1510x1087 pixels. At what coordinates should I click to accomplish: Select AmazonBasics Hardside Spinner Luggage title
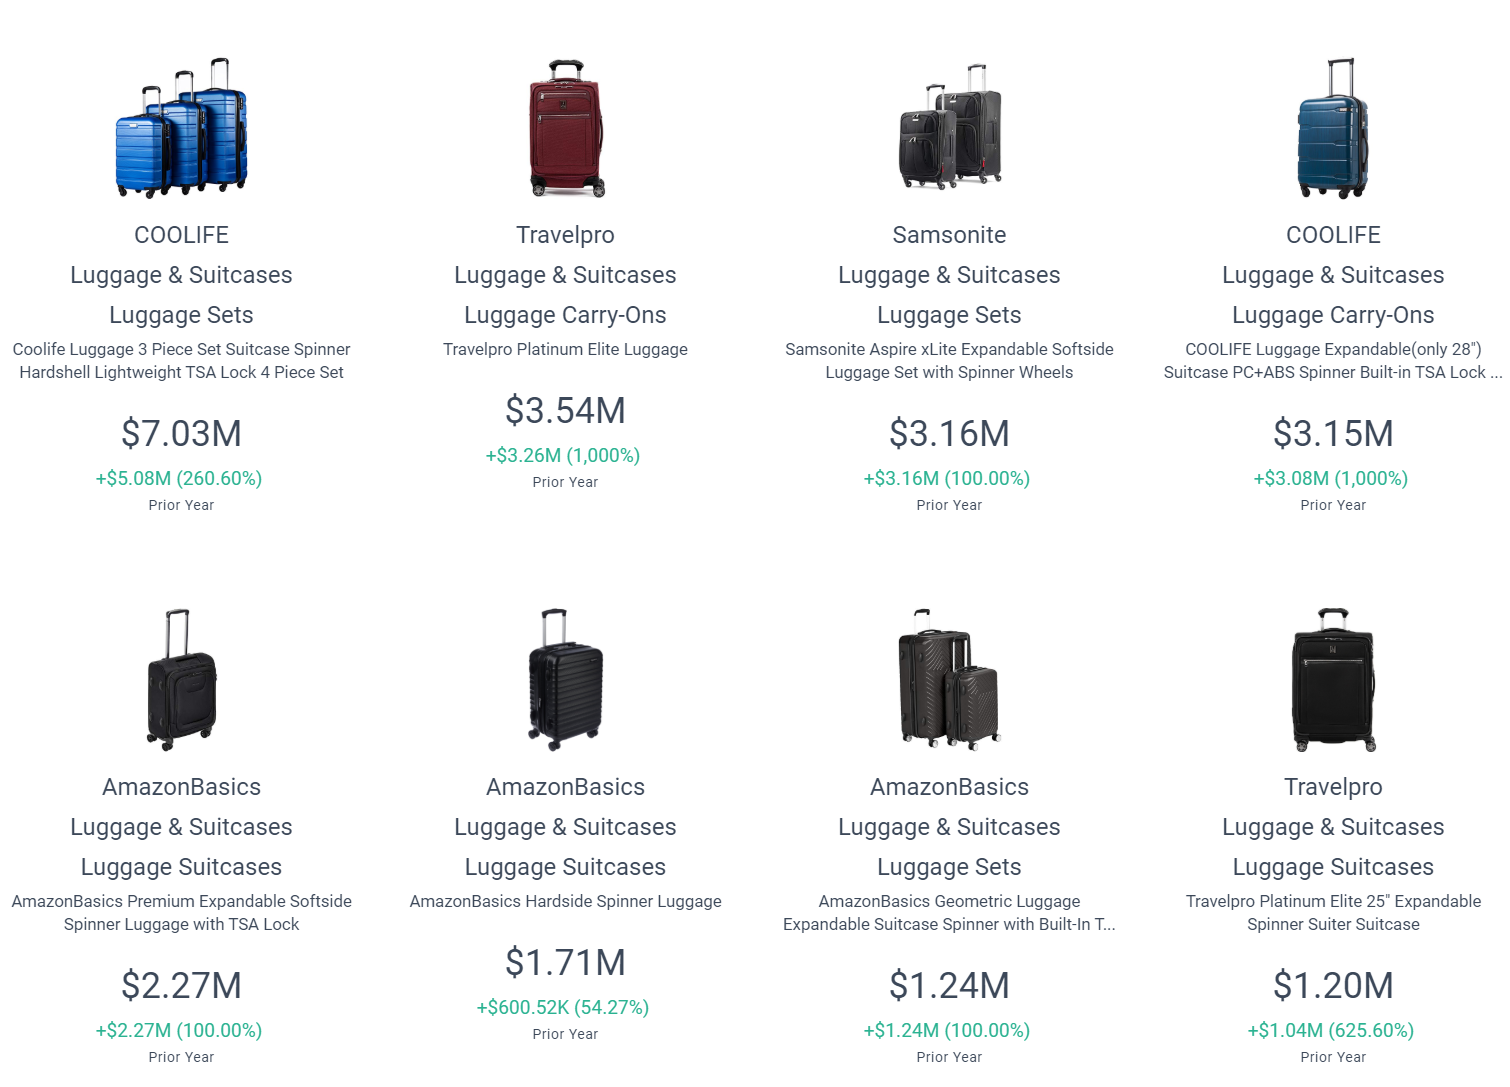[x=566, y=901]
